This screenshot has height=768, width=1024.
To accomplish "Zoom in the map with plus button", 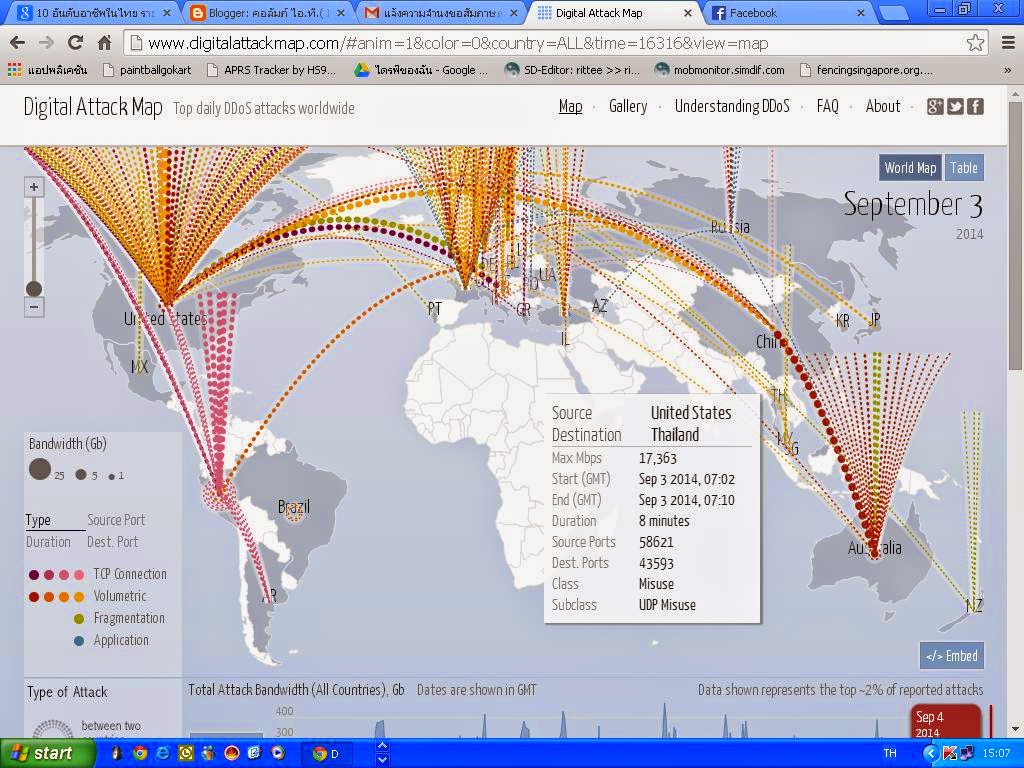I will pos(34,187).
